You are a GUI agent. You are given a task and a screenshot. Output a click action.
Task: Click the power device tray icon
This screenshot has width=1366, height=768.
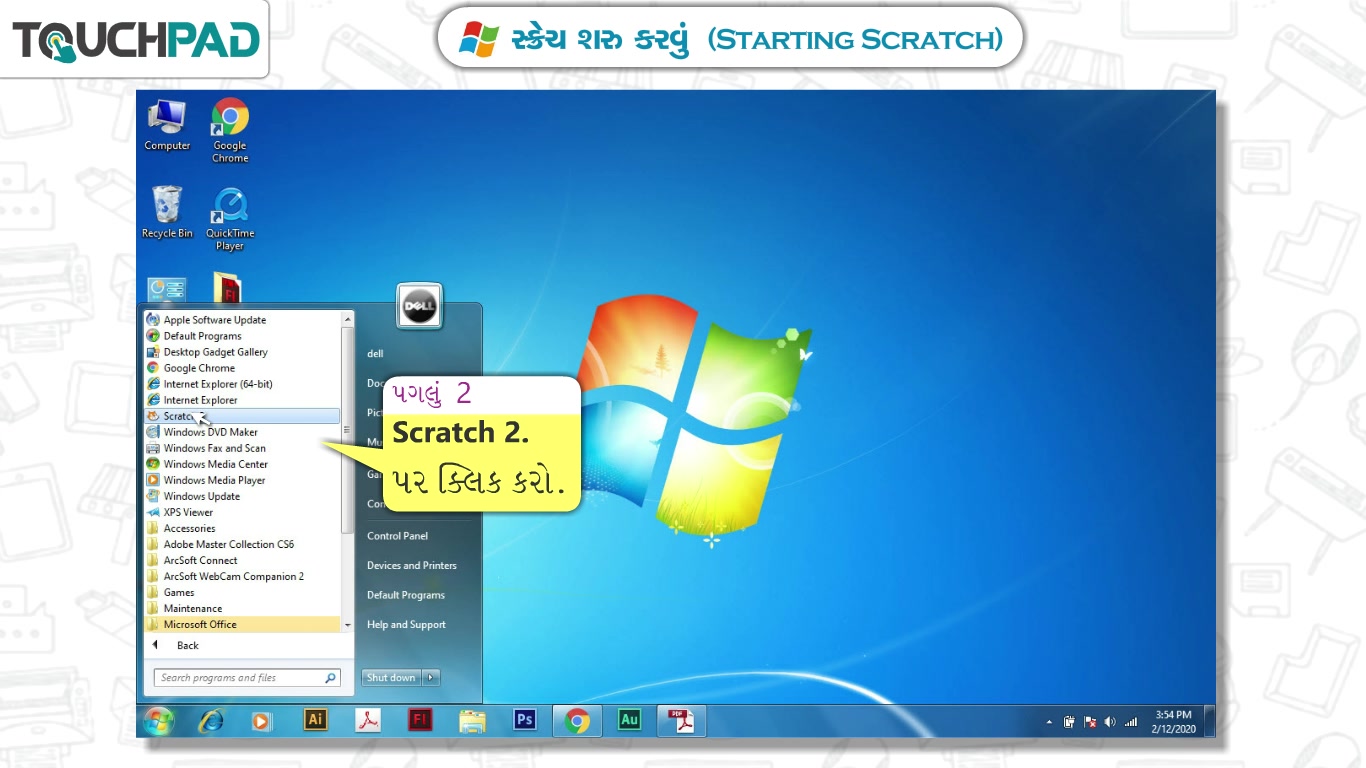1069,721
